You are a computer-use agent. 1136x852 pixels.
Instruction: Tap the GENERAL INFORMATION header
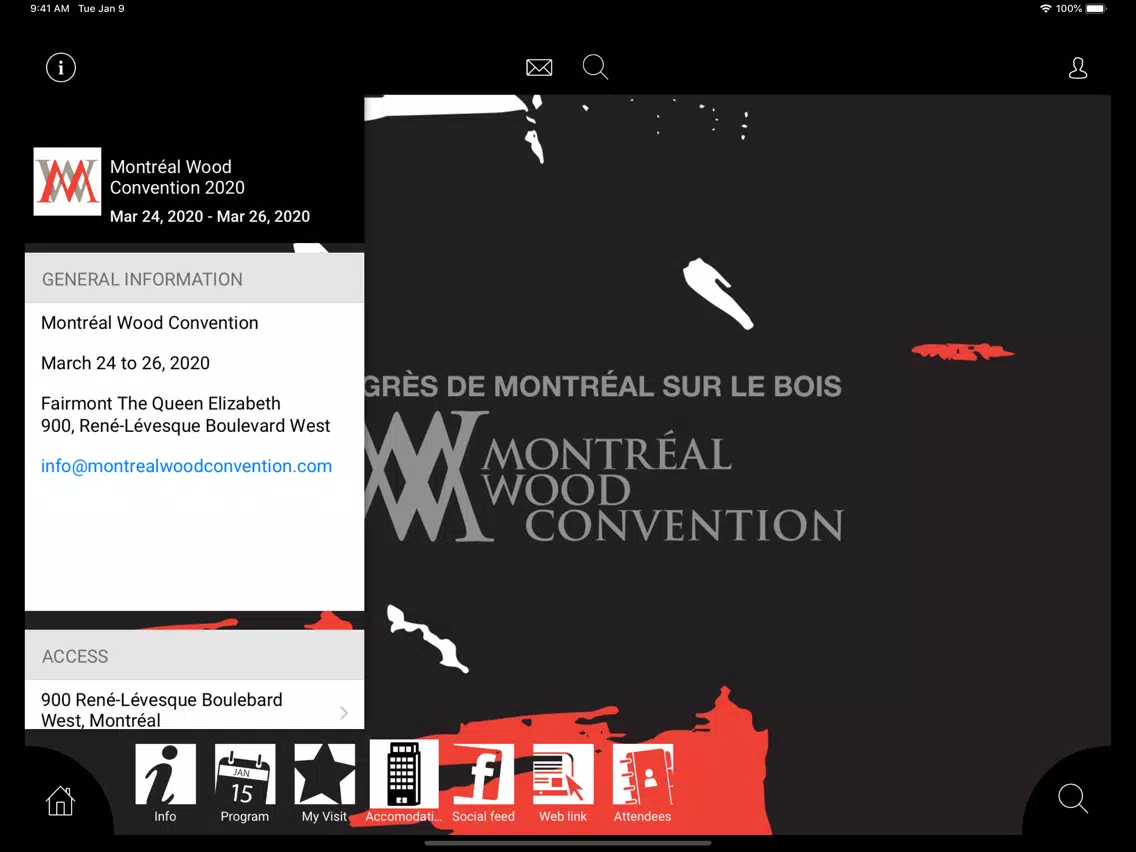click(x=194, y=278)
